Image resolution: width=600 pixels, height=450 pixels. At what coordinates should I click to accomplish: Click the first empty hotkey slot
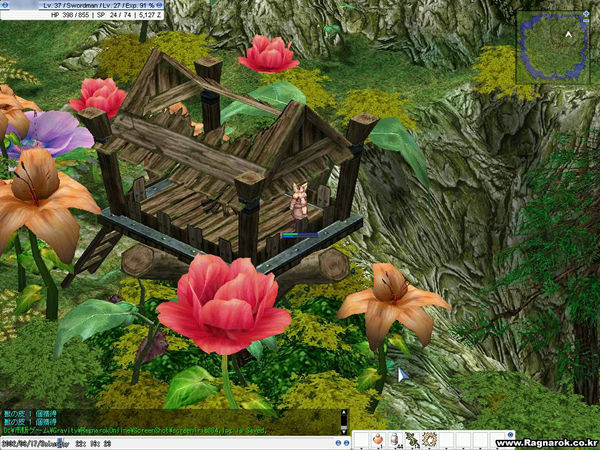(x=361, y=439)
